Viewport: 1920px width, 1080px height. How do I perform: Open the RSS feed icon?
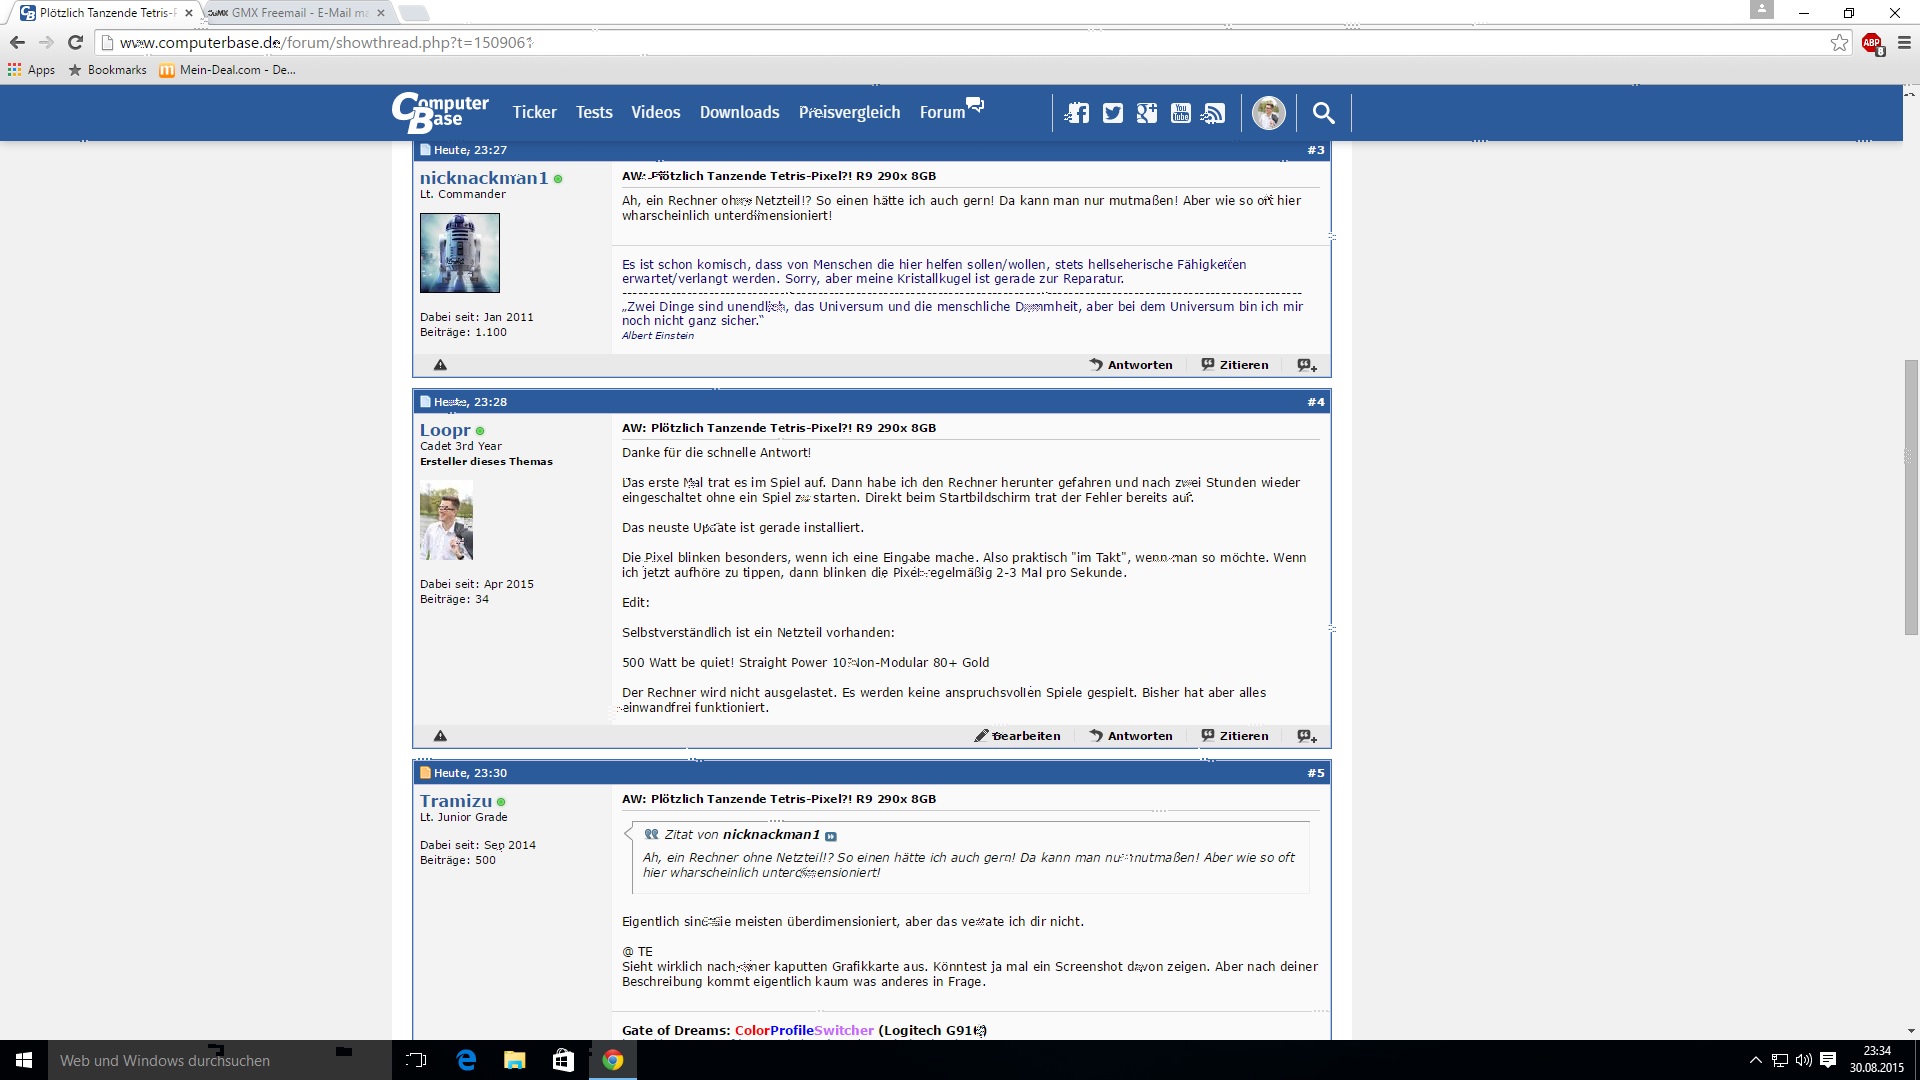pos(1214,113)
